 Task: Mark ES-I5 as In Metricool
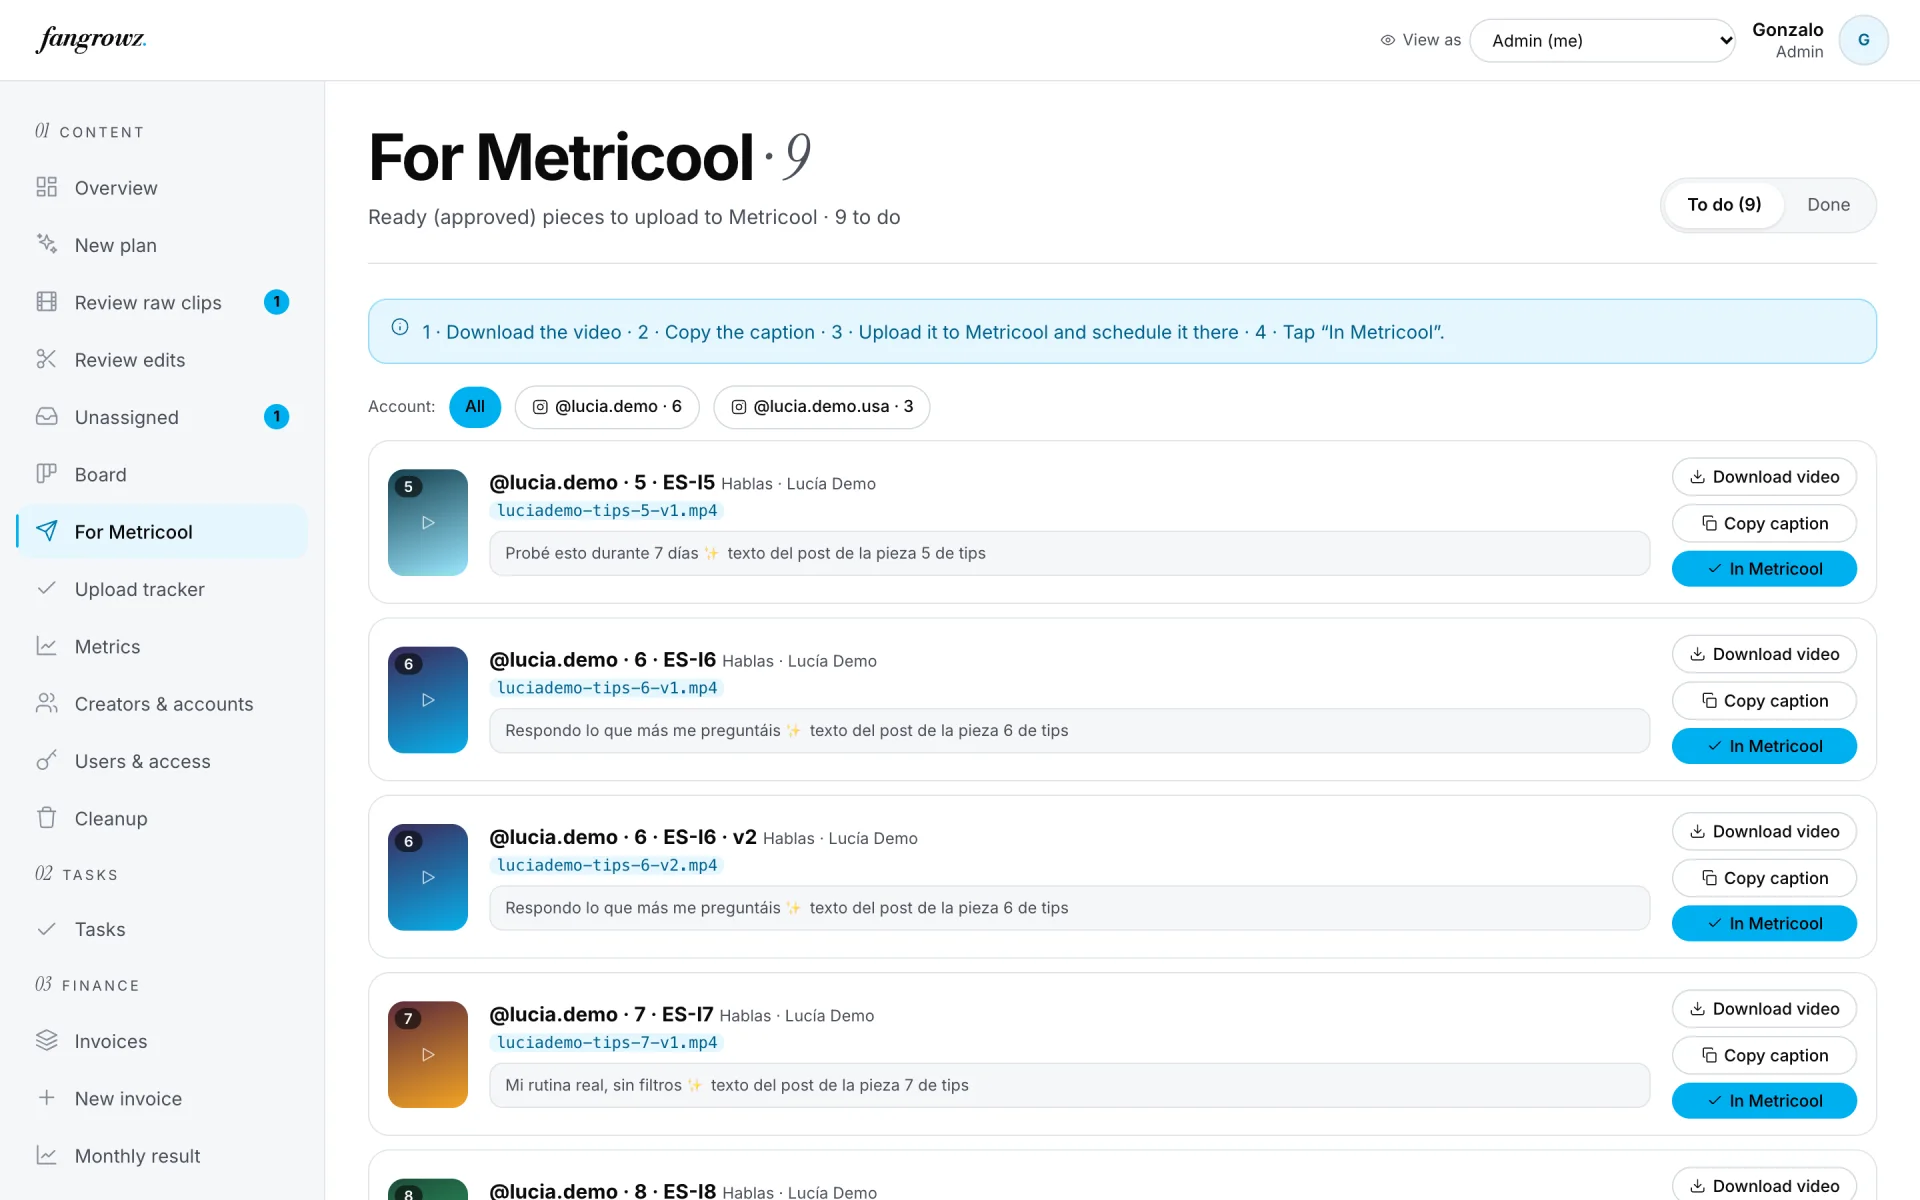[1764, 569]
